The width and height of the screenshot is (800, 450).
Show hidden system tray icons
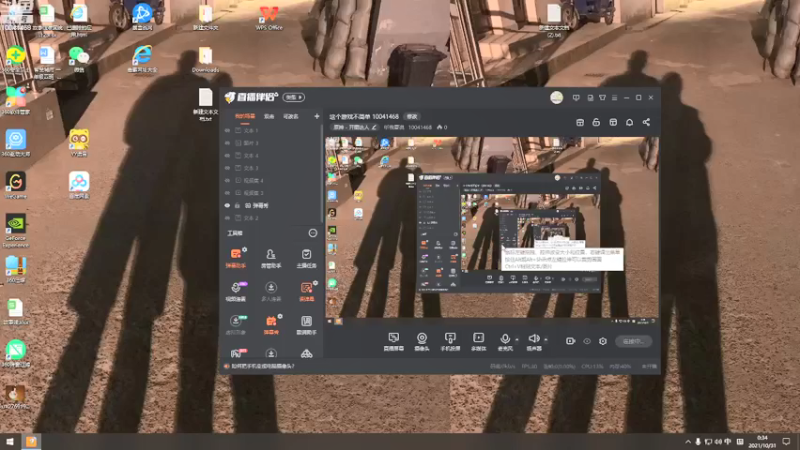pyautogui.click(x=688, y=441)
